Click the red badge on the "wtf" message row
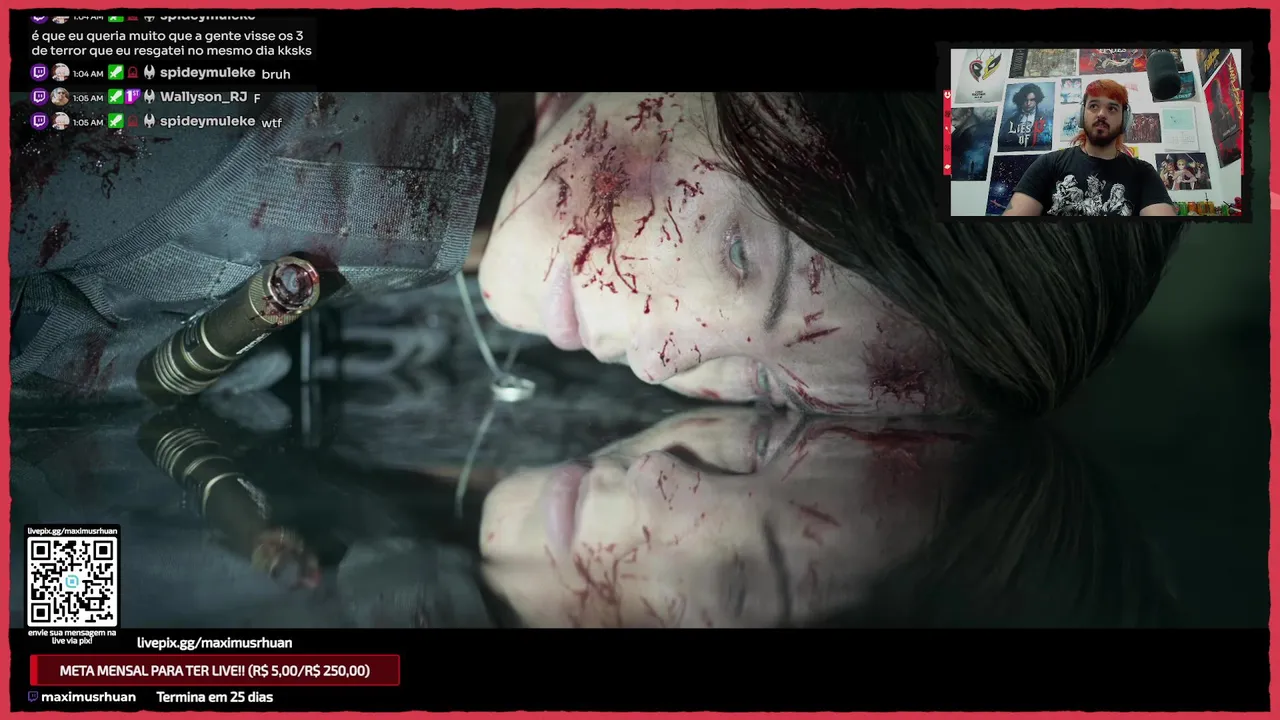The height and width of the screenshot is (720, 1280). (133, 121)
